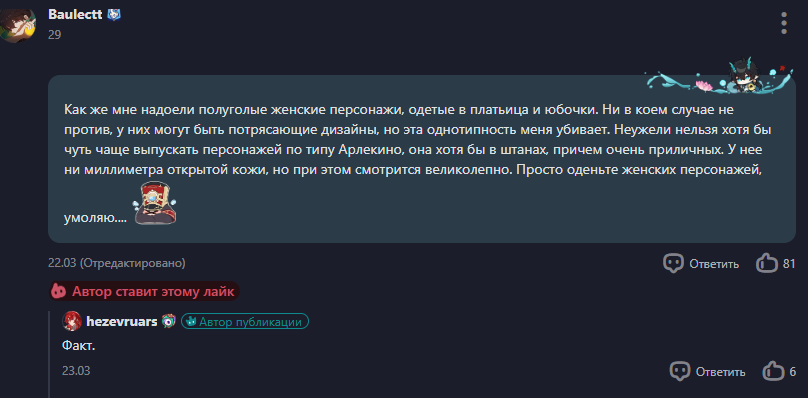Click the speech bubble reply icon under Baulectt's comment
Screen dimensions: 808x398
[x=673, y=263]
